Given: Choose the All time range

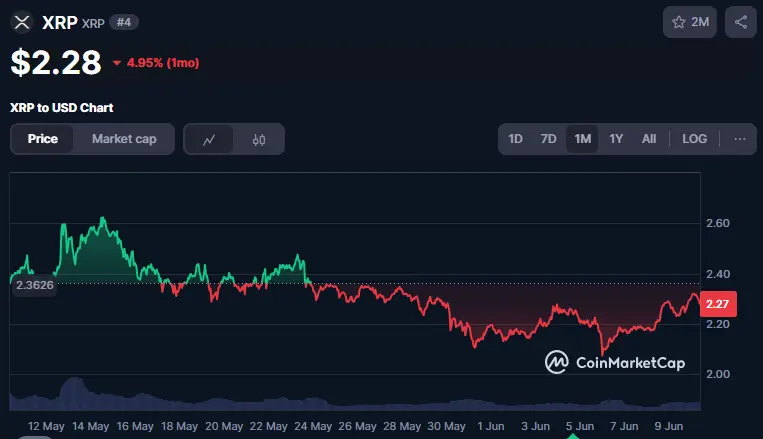Looking at the screenshot, I should point(649,139).
